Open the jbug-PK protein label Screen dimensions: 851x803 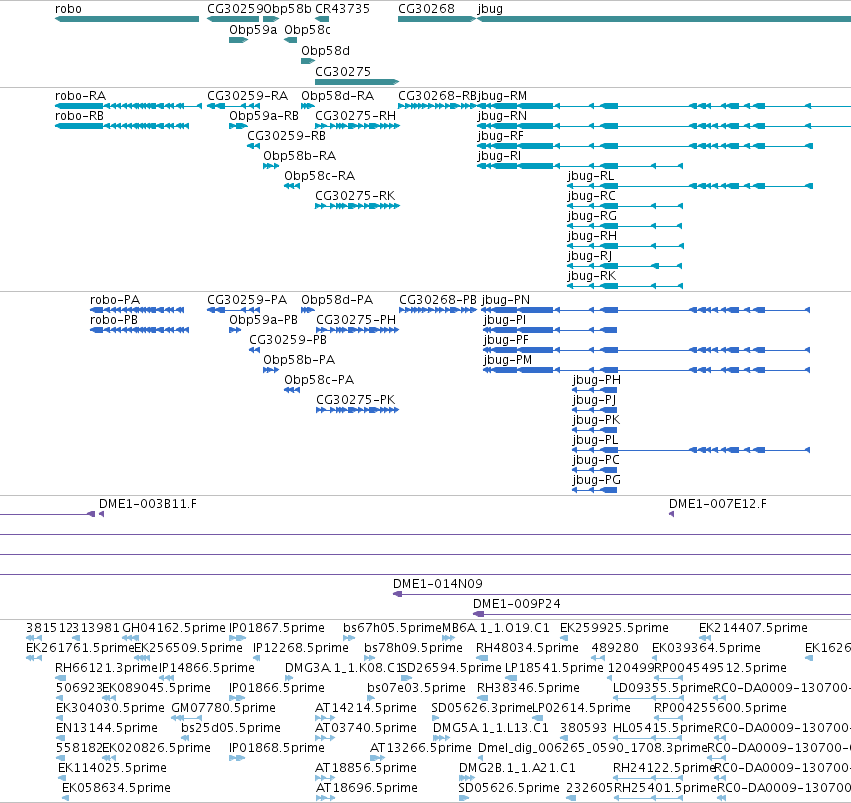coord(596,420)
